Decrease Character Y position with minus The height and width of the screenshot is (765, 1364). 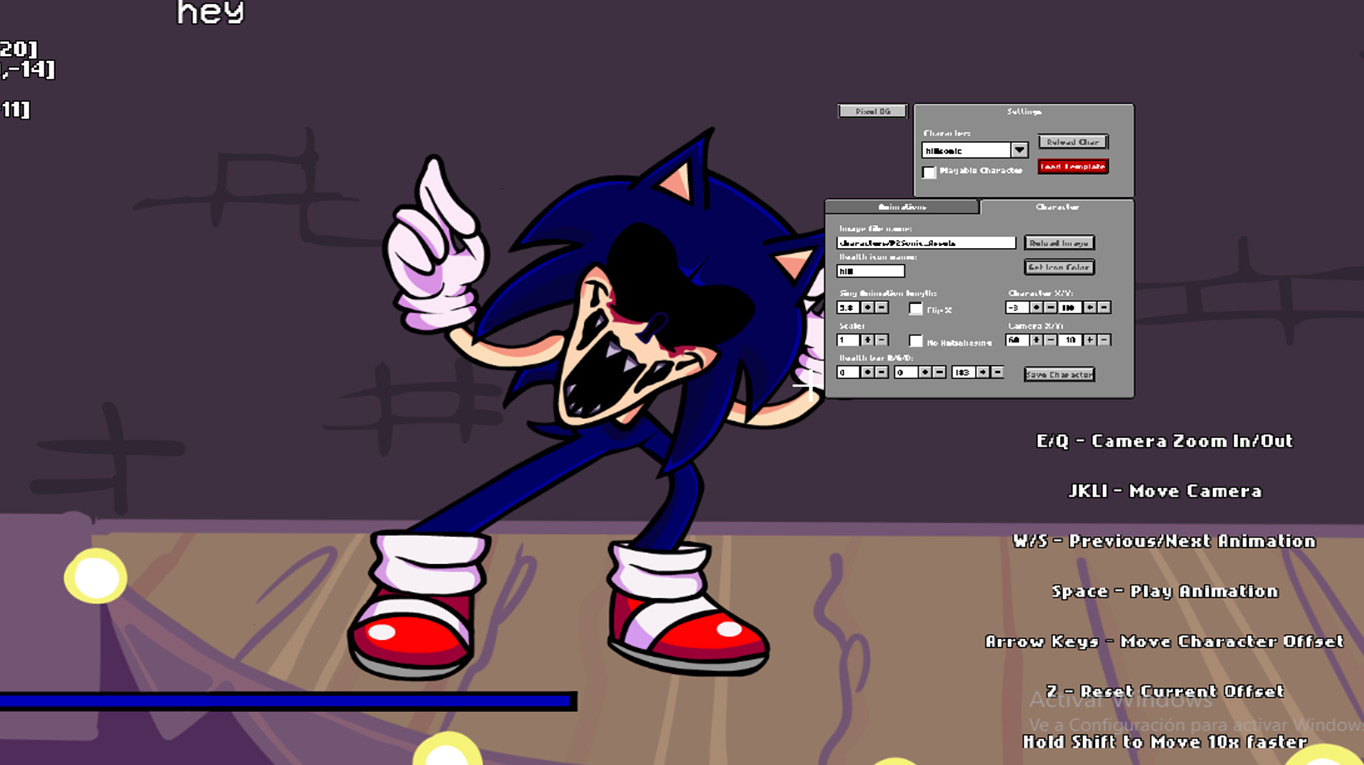[x=1104, y=308]
